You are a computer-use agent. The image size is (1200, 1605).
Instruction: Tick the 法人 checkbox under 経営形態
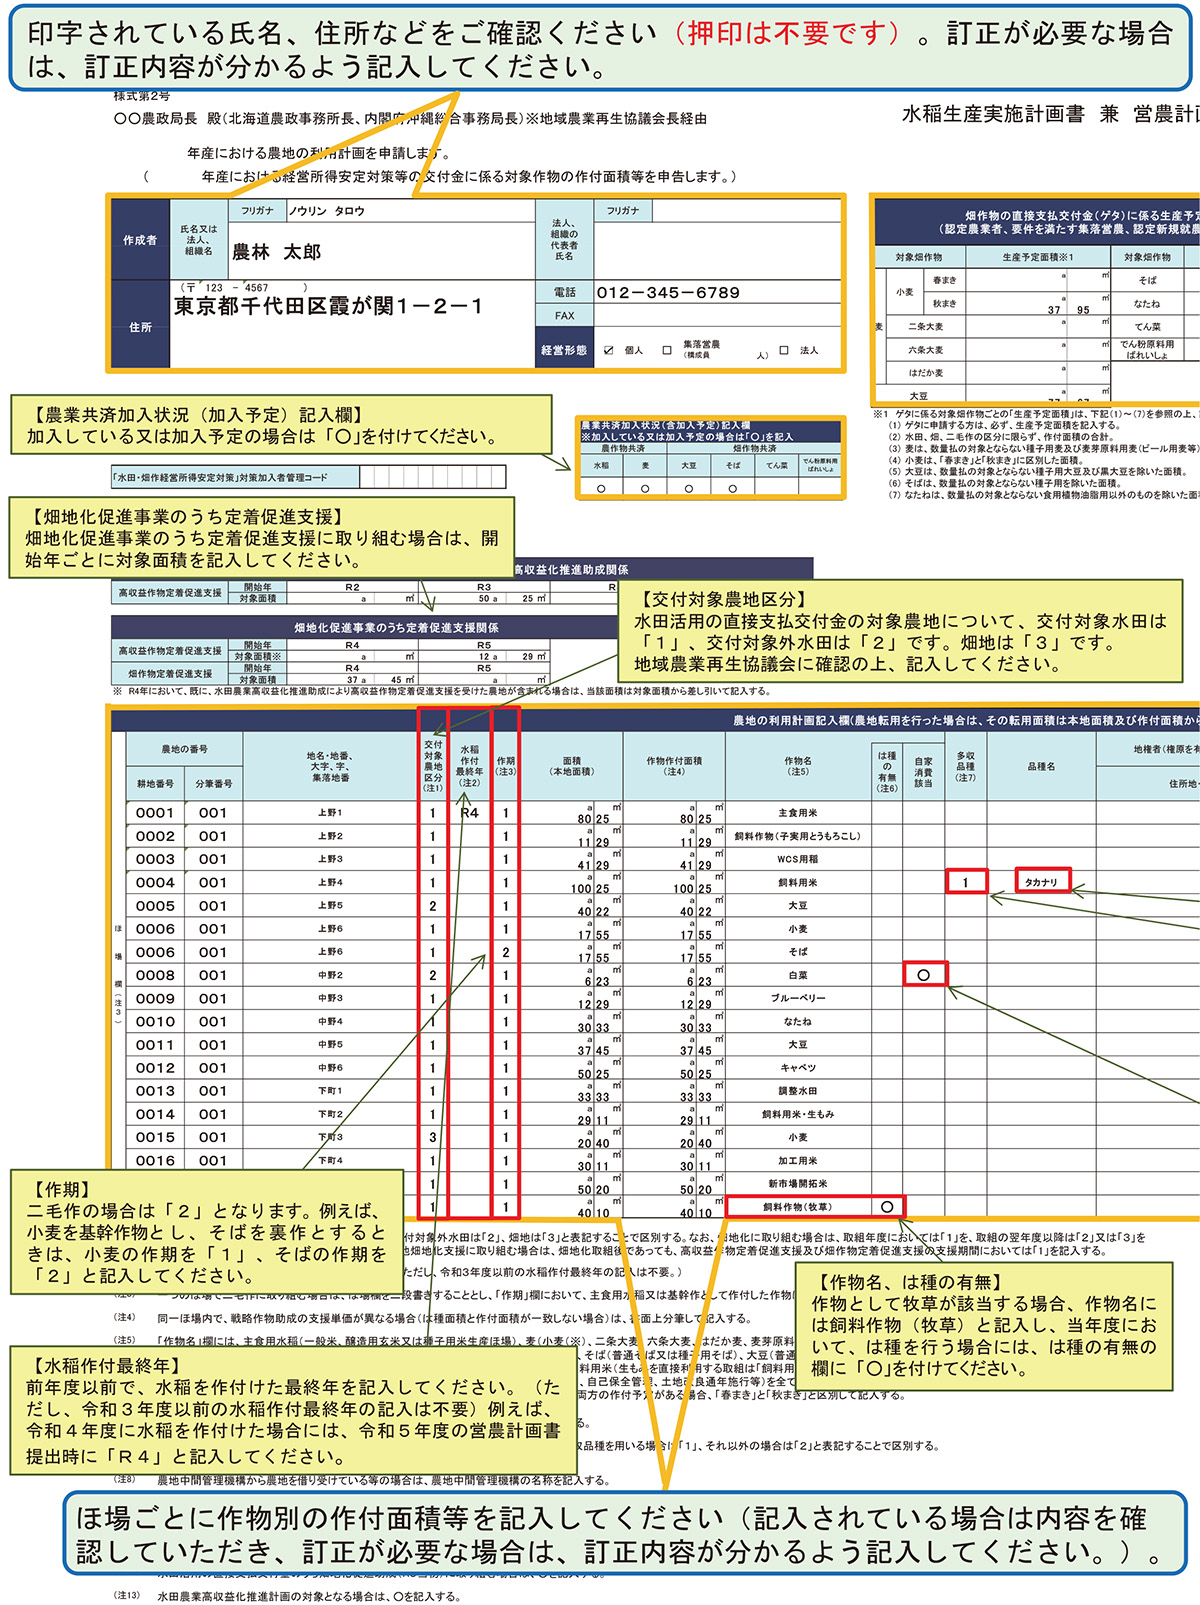784,350
